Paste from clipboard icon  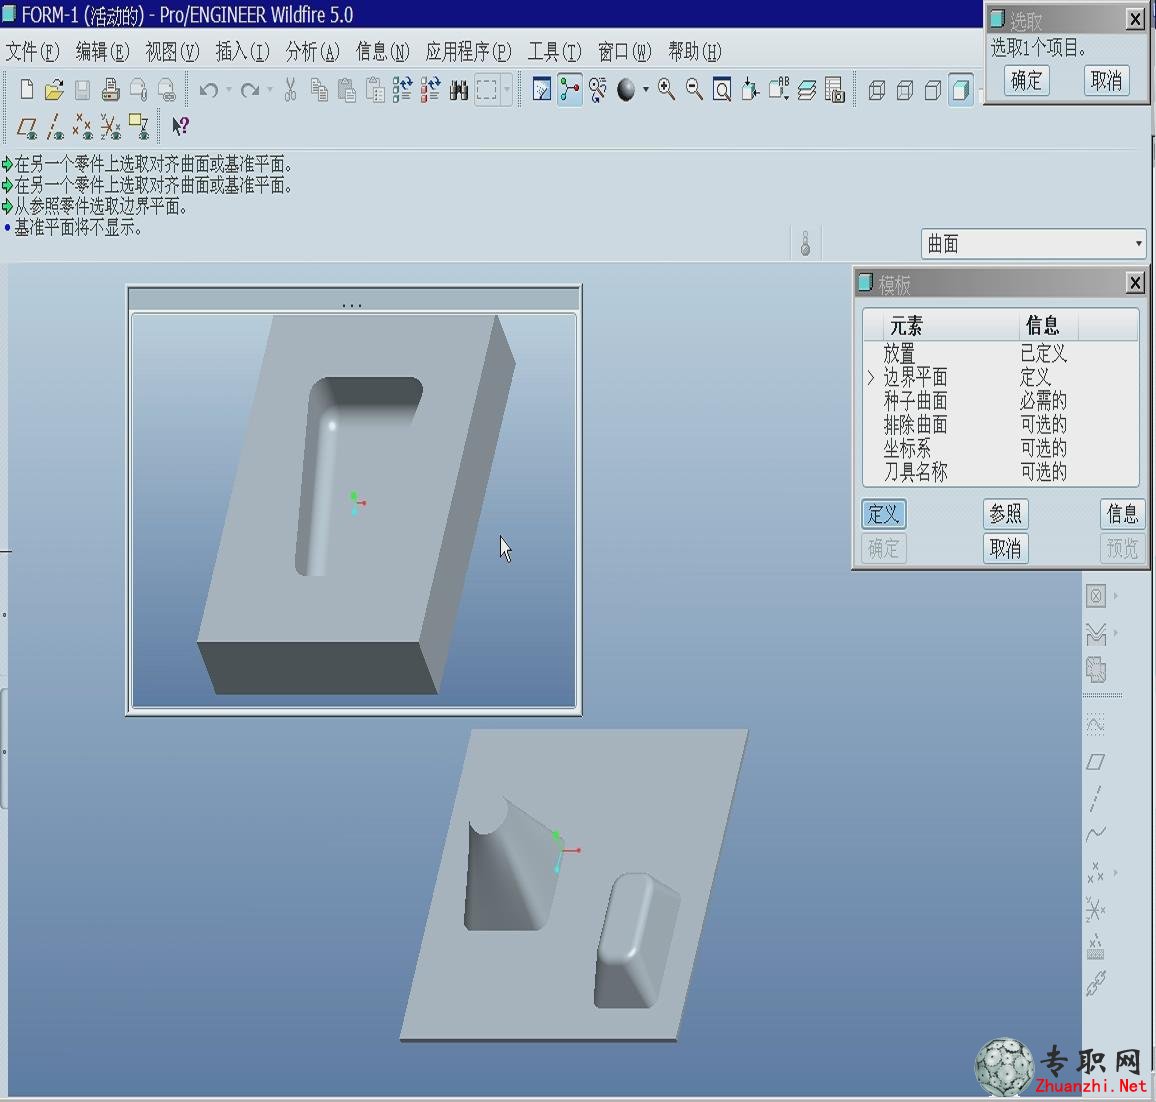click(x=347, y=90)
